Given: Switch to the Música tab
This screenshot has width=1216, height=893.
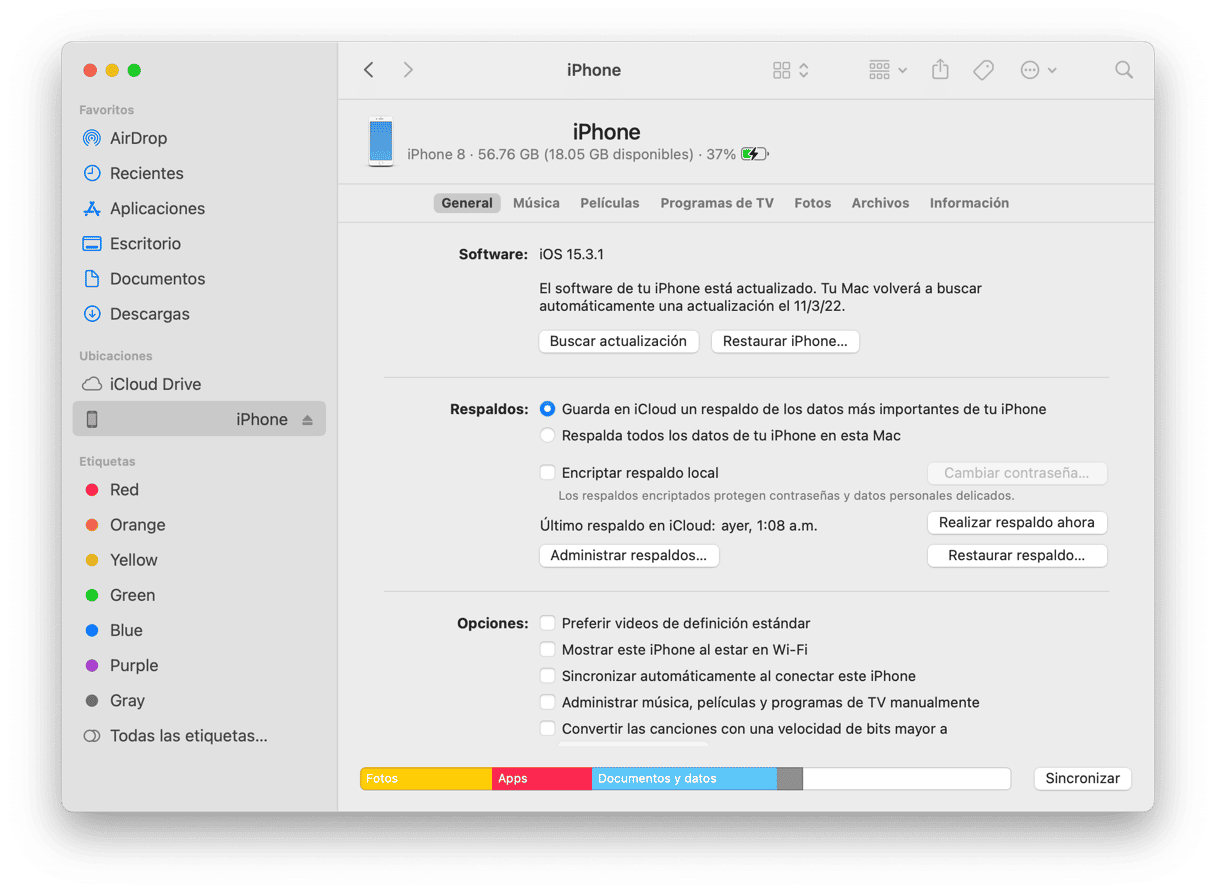Looking at the screenshot, I should 536,203.
